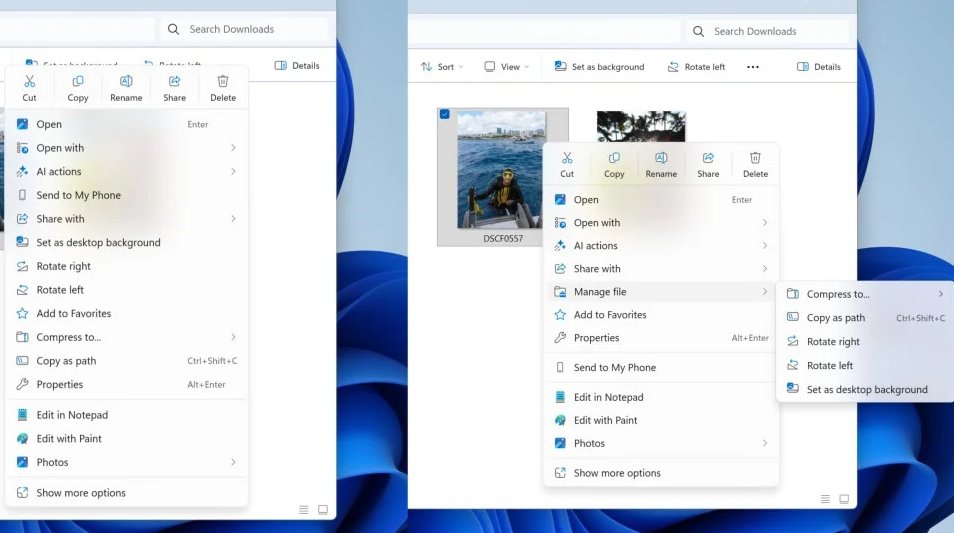Expand Open with submenu in left menu
Viewport: 954px width, 533px height.
233,148
